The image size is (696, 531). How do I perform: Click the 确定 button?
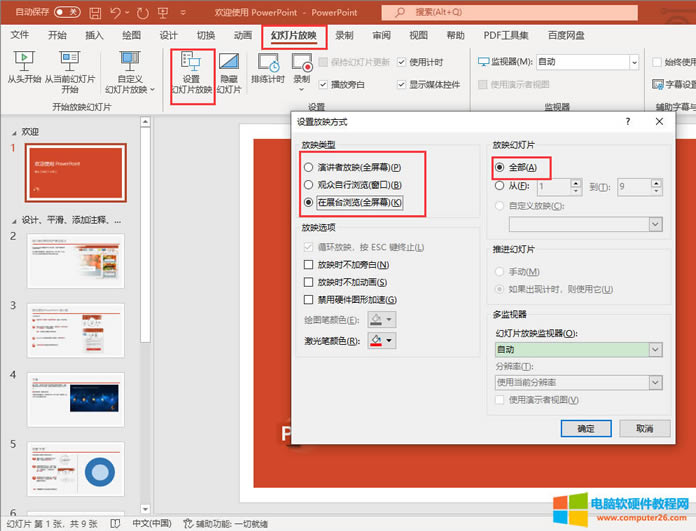585,428
